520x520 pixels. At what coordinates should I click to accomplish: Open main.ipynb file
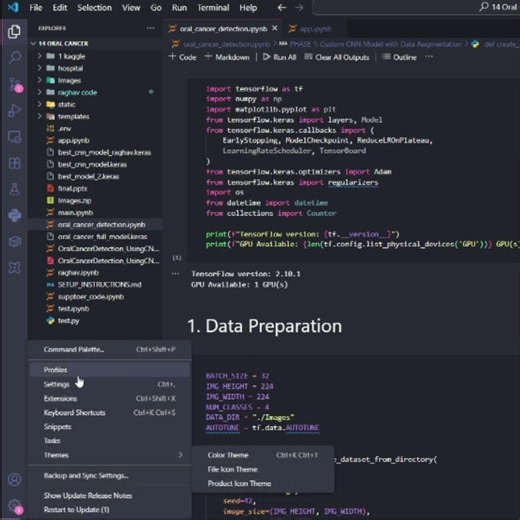[x=95, y=212]
